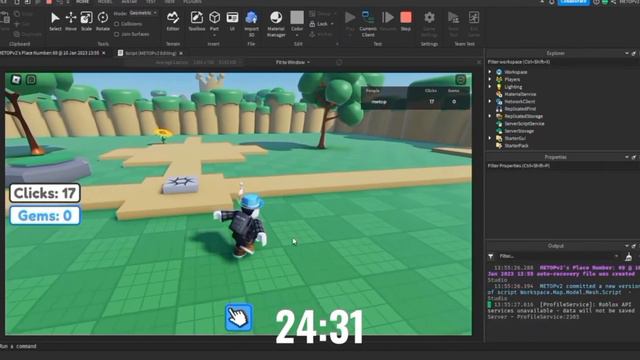Switch to the HOME ribbon tab

(x=82, y=2)
